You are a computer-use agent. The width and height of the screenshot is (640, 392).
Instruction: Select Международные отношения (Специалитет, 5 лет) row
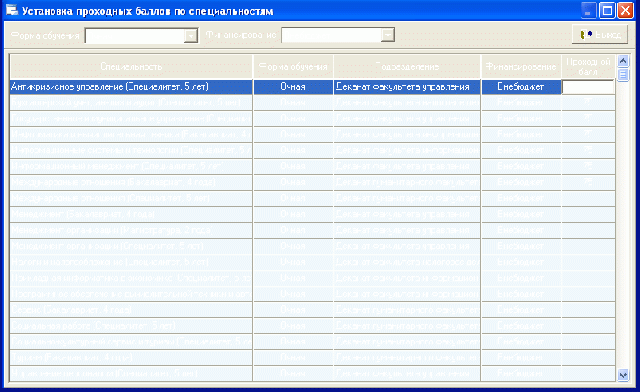click(312, 198)
